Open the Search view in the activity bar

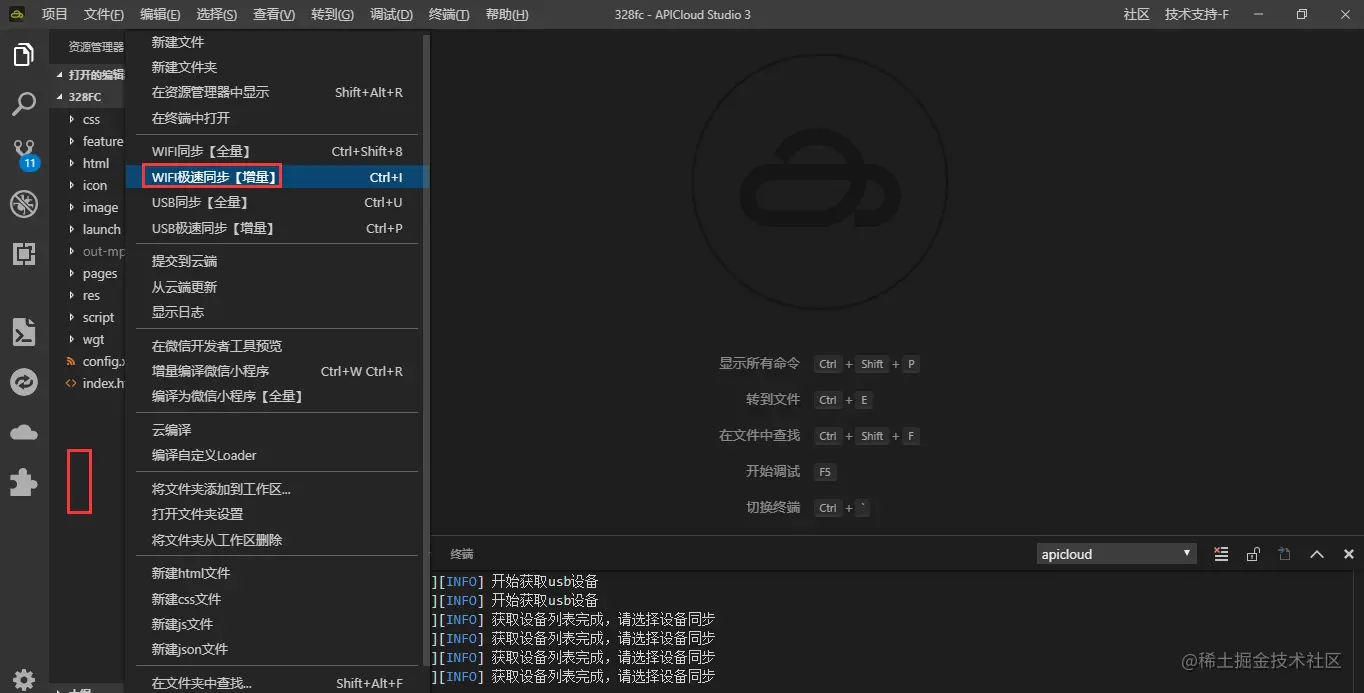coord(24,103)
